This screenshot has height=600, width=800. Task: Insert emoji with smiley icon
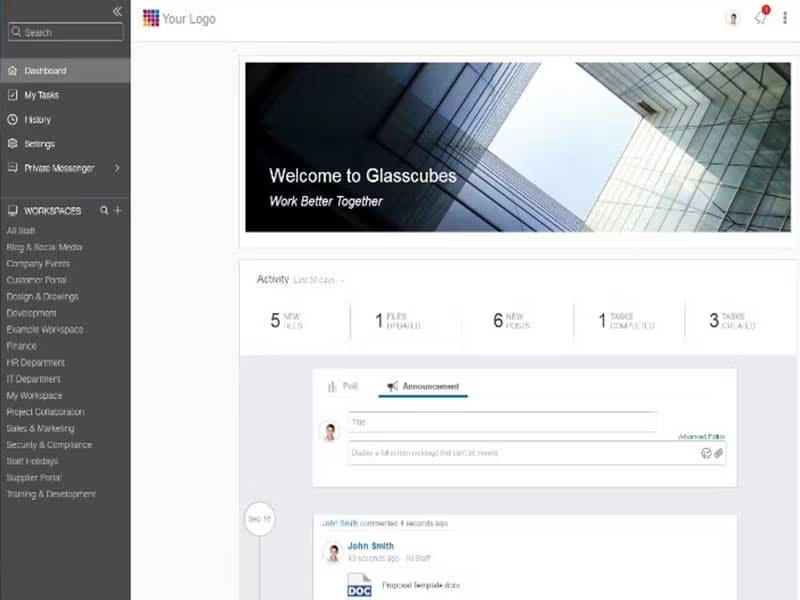[x=706, y=453]
